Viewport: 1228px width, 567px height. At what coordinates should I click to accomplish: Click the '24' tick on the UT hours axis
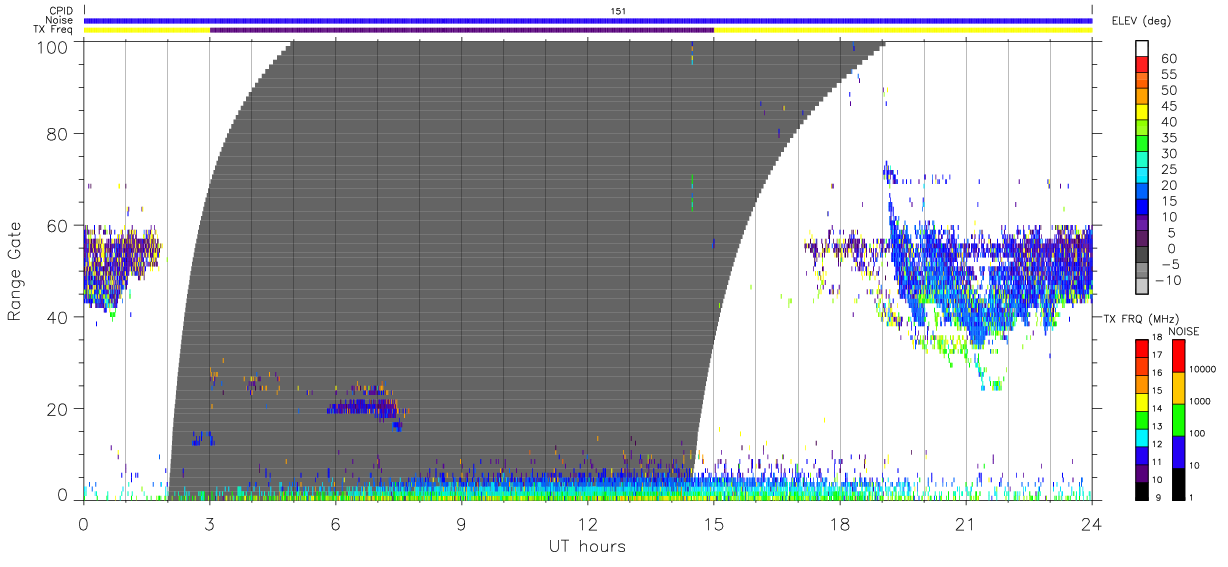click(x=1092, y=523)
